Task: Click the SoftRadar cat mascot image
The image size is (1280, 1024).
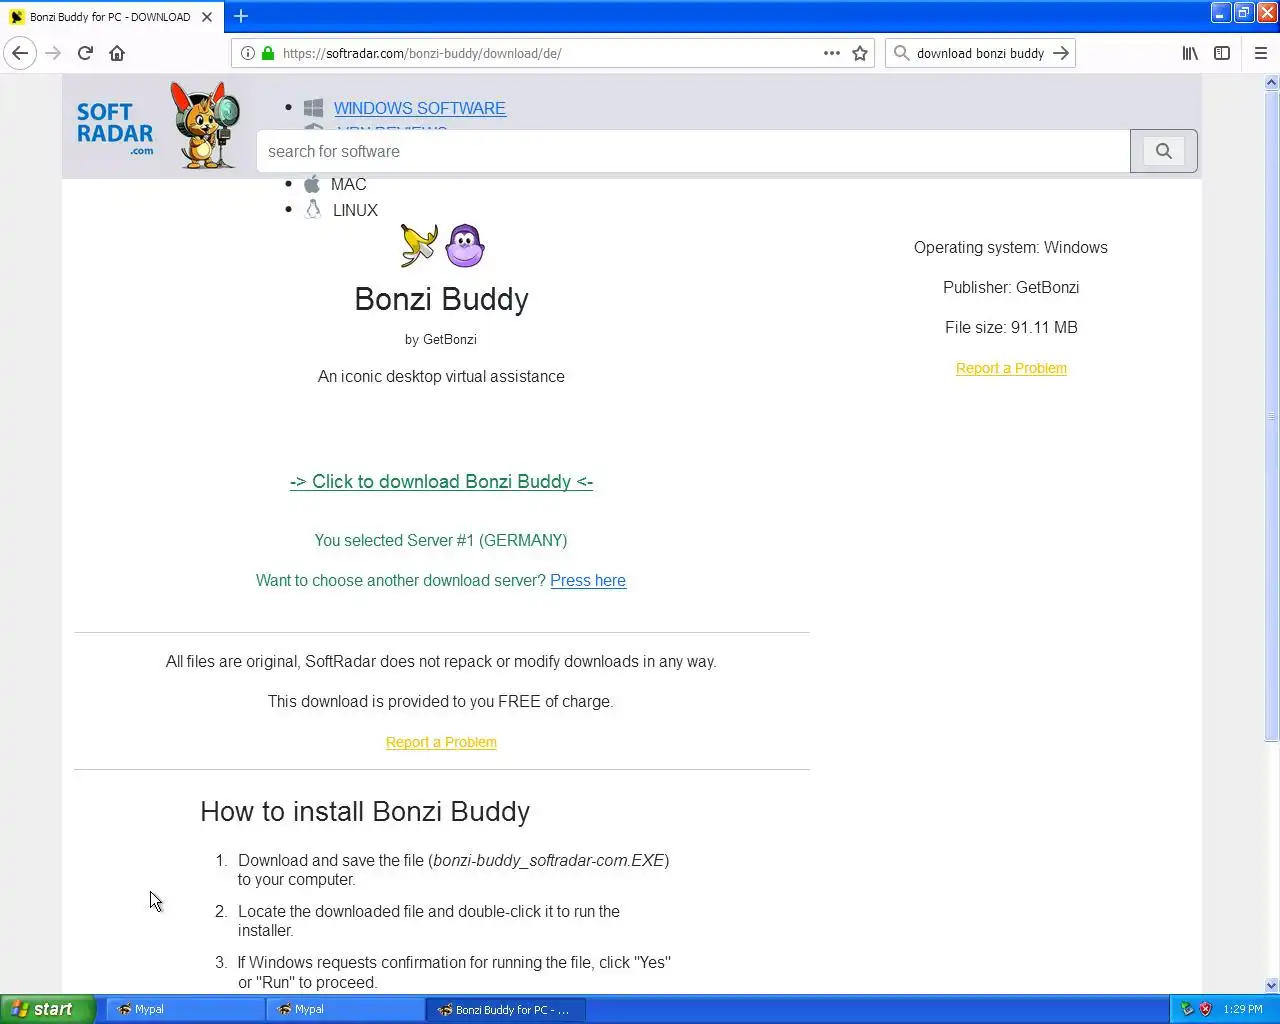Action: [x=205, y=126]
